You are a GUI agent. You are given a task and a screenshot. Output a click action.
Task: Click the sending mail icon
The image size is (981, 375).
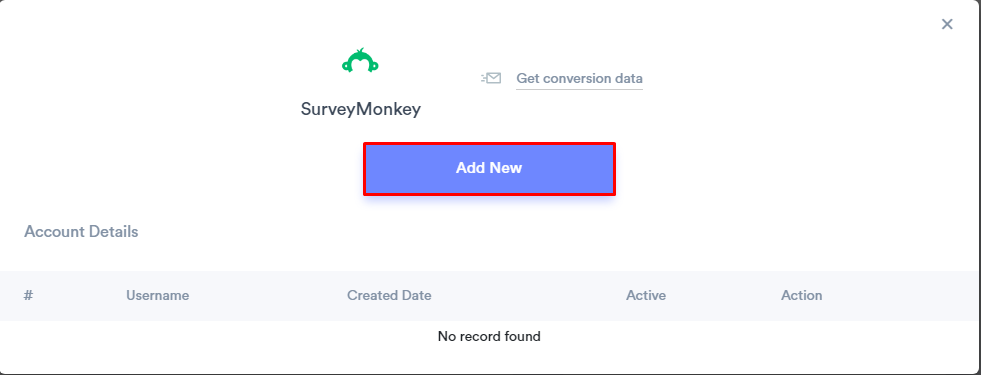tap(491, 78)
